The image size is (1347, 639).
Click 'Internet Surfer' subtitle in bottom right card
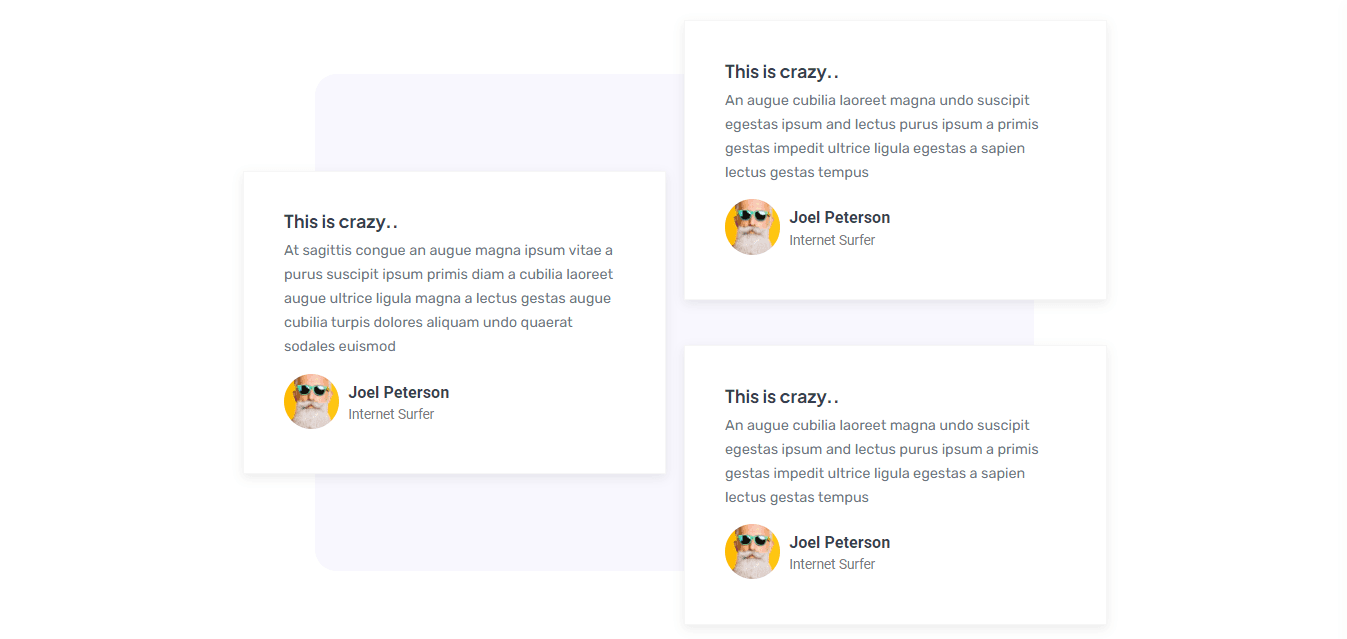832,564
